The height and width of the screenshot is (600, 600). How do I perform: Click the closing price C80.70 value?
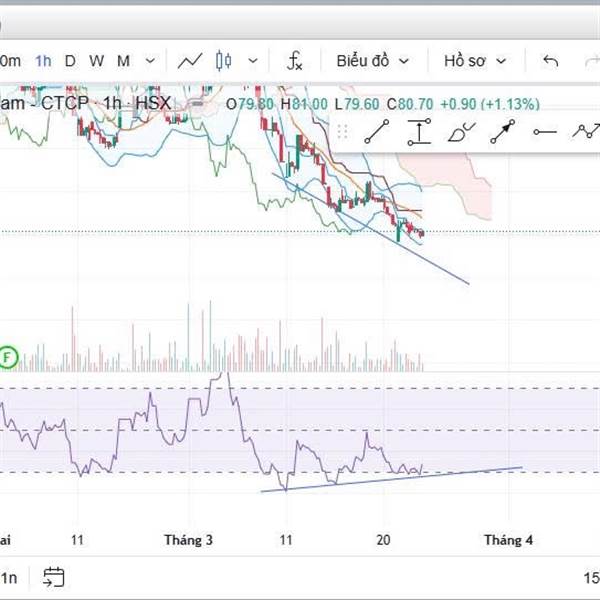pos(410,104)
